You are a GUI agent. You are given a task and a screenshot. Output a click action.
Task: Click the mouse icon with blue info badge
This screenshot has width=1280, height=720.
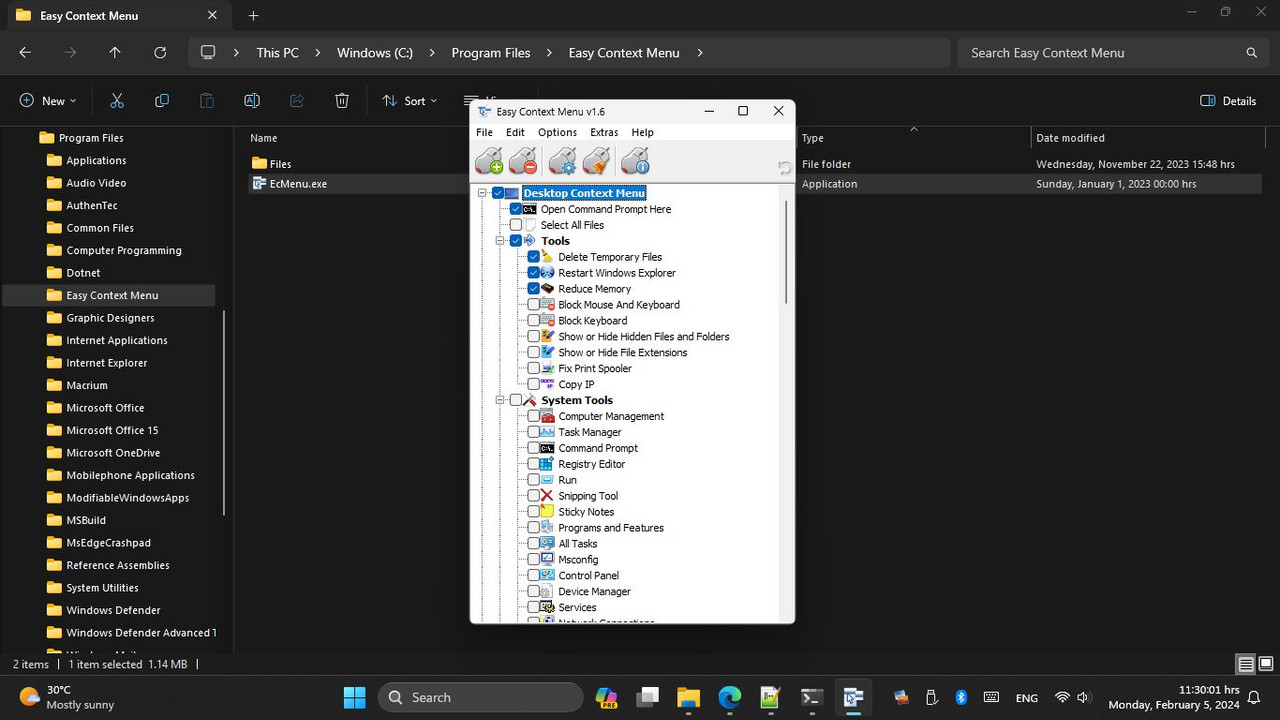pyautogui.click(x=635, y=160)
